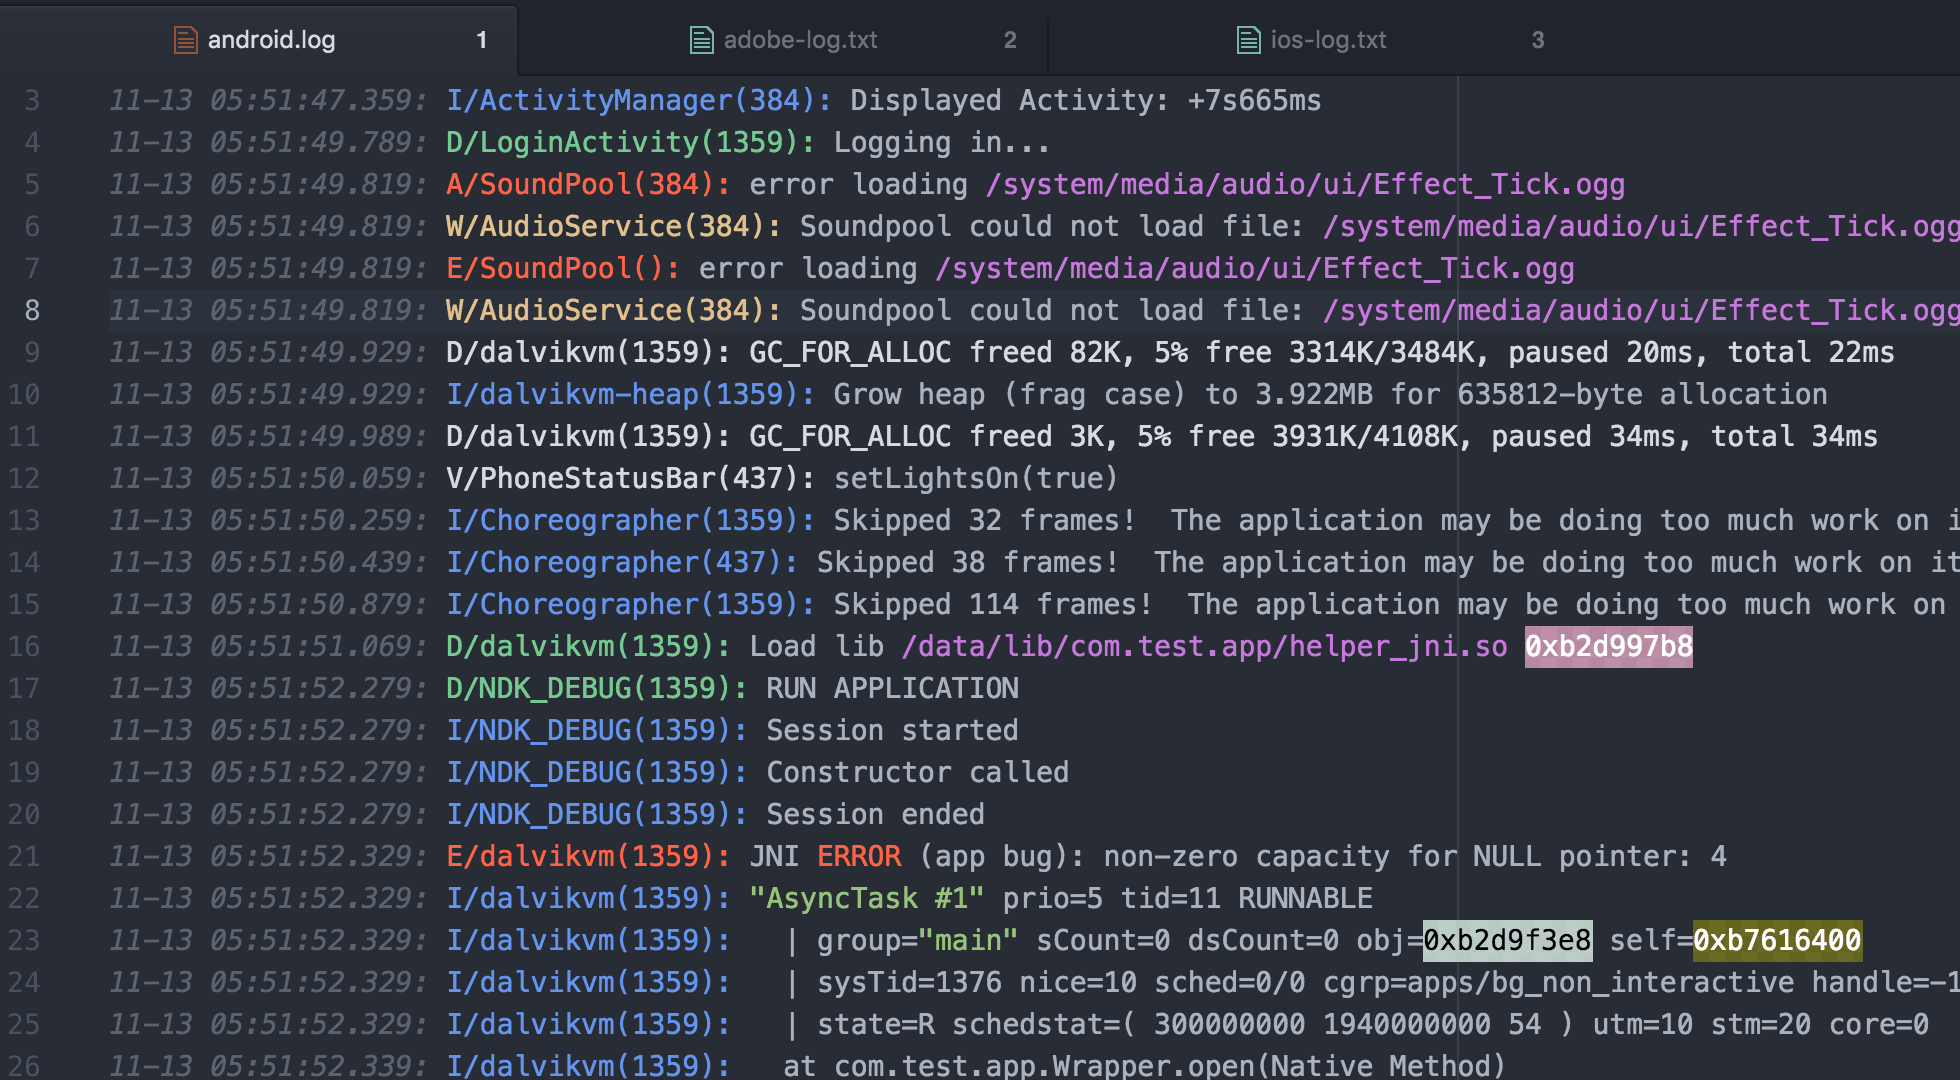Click 'Constructor called' message
Viewport: 1960px width, 1080px height.
(x=918, y=772)
